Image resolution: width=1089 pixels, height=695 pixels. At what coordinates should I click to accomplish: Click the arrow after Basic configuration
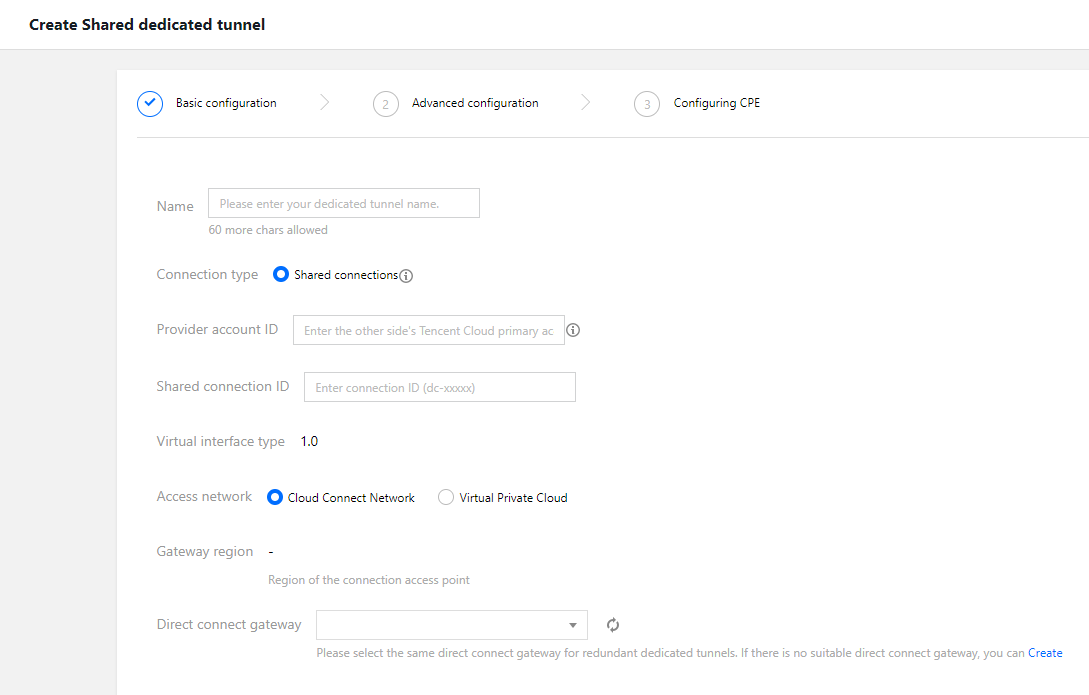click(x=324, y=103)
